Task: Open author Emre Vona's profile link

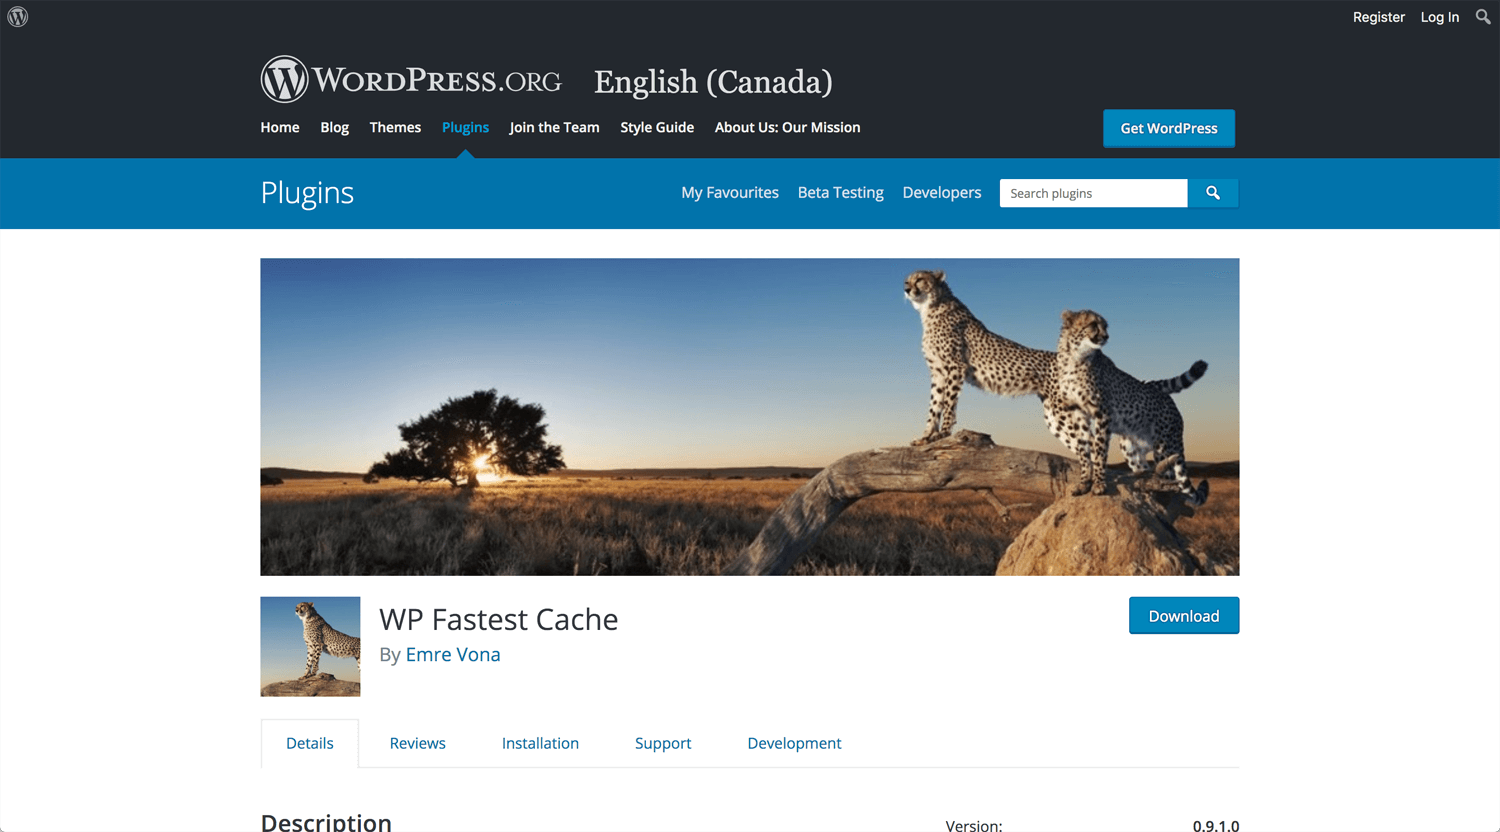Action: pyautogui.click(x=453, y=654)
